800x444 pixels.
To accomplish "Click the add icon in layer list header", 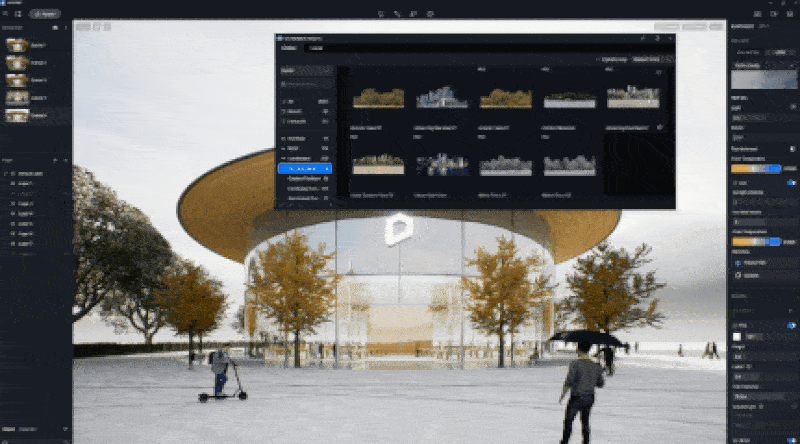I will point(55,161).
